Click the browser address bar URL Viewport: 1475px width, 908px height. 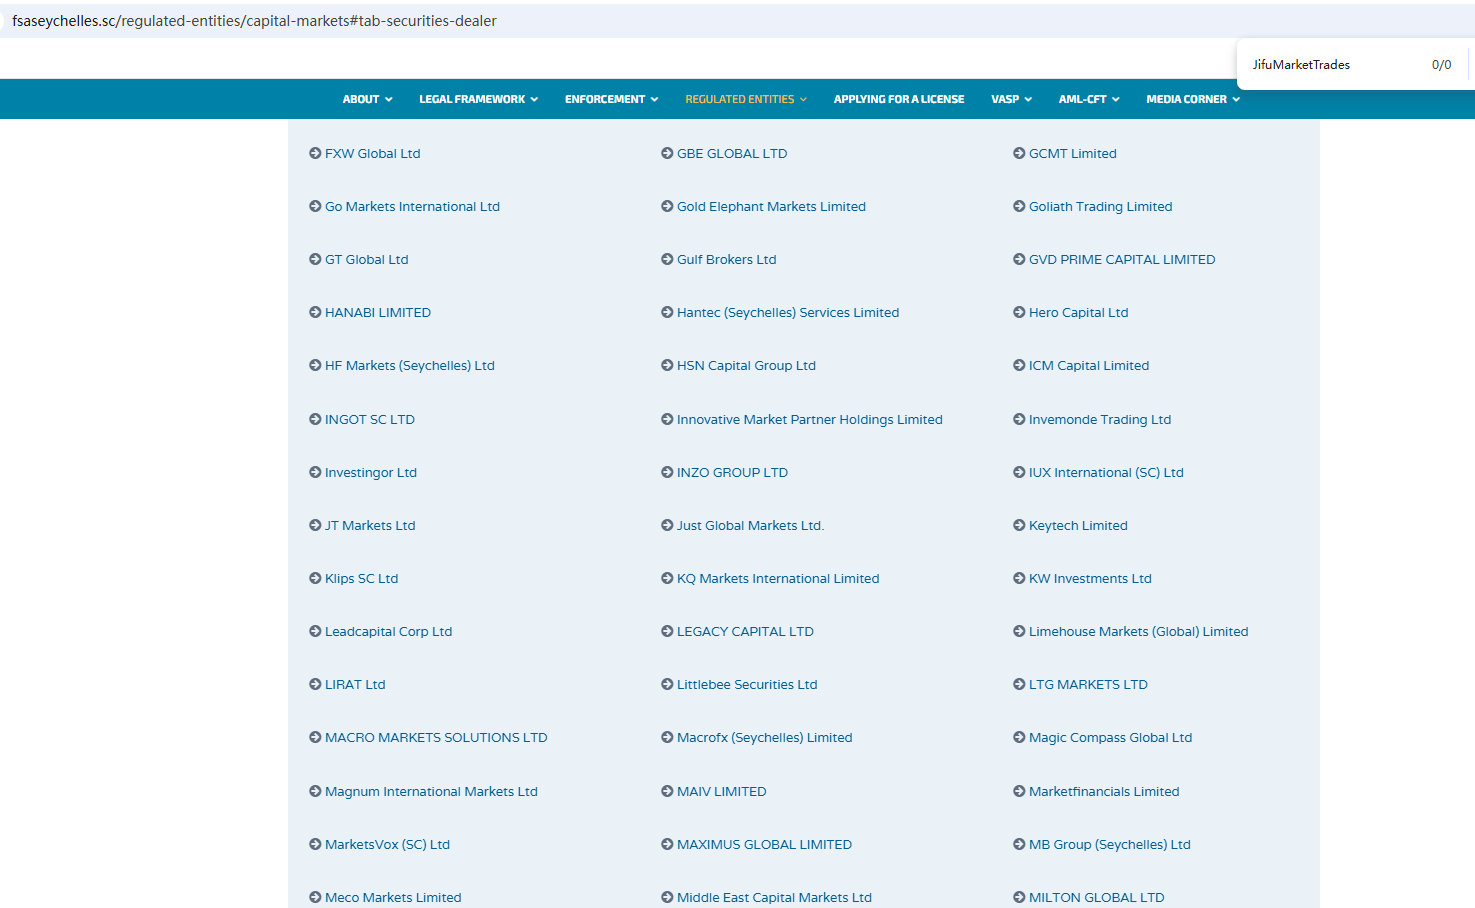point(254,21)
